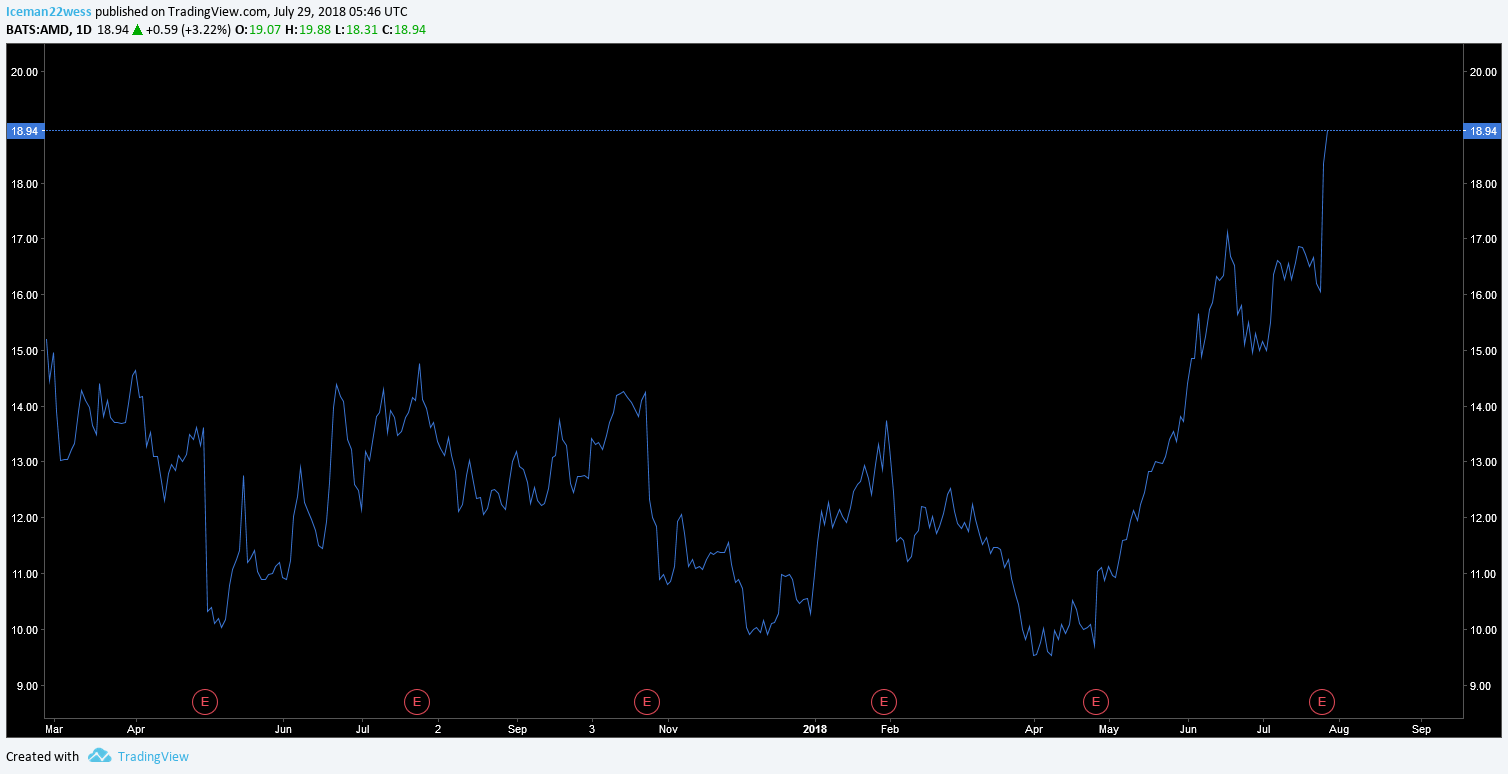This screenshot has width=1508, height=774.
Task: Select the earliest earnings E marker
Action: [205, 702]
